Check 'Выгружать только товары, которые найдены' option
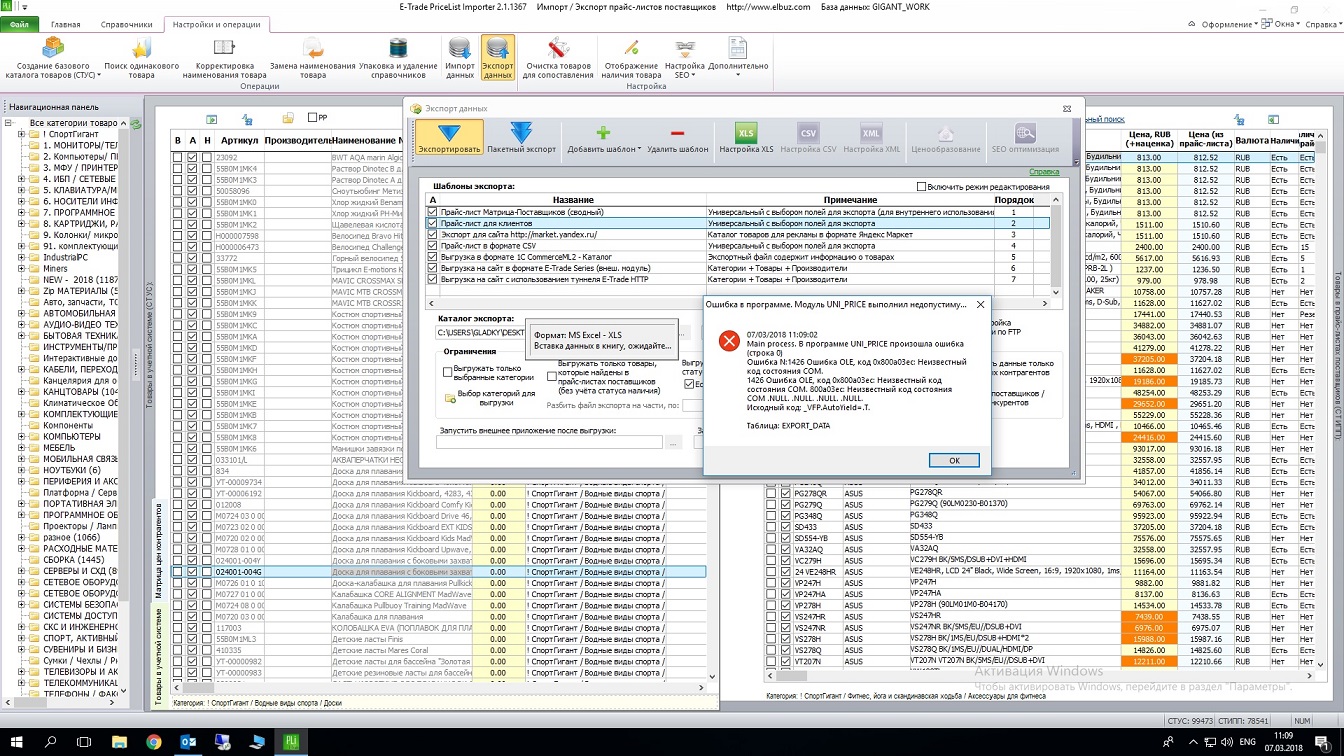This screenshot has width=1344, height=756. point(552,376)
